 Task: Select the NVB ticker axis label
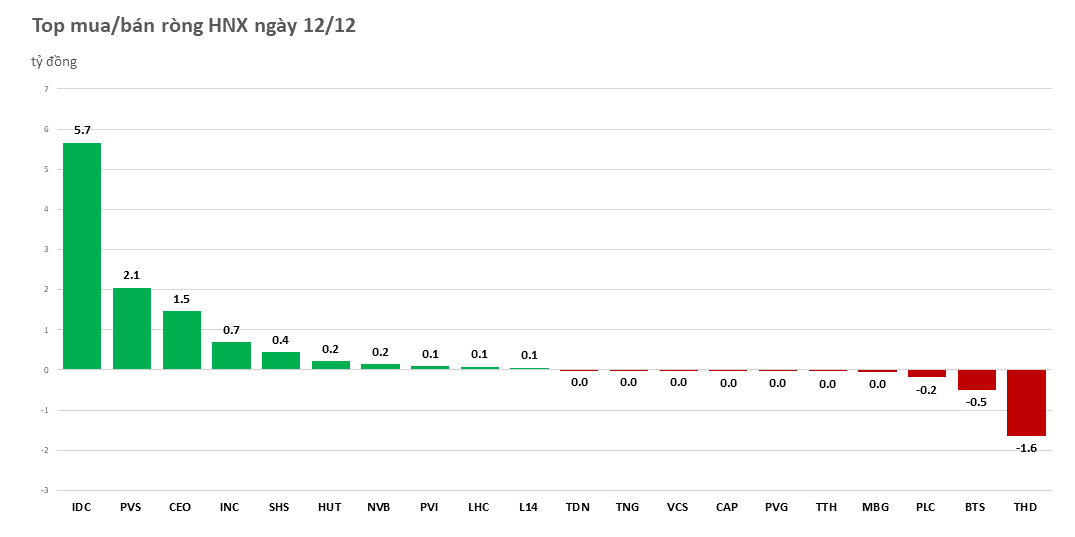pyautogui.click(x=379, y=507)
